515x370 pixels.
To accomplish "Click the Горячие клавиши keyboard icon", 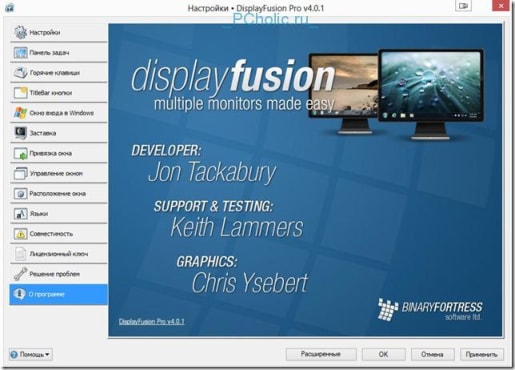I will click(20, 72).
